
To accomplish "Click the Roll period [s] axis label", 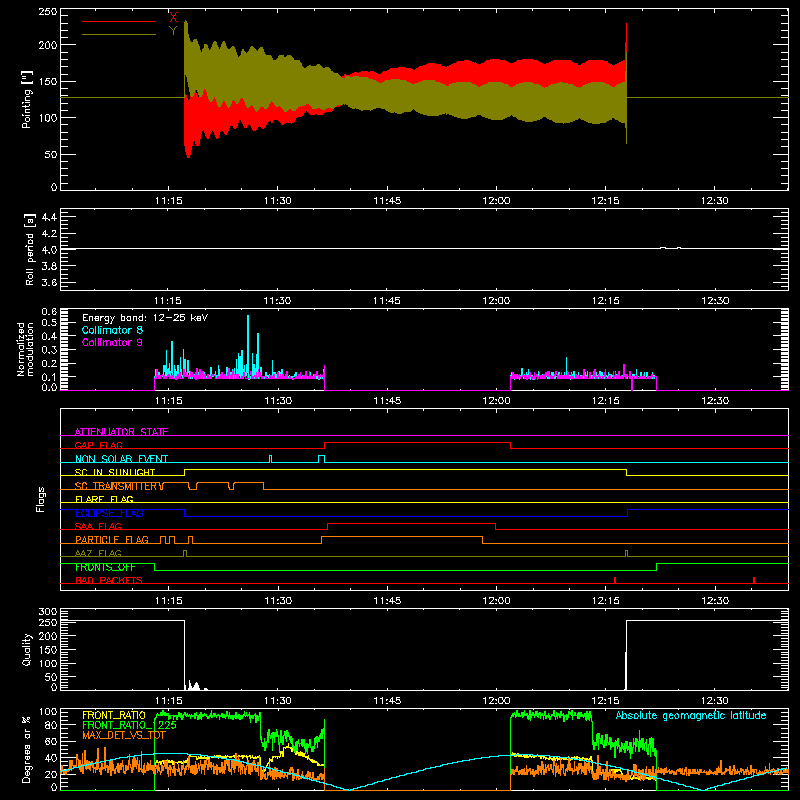I will (x=29, y=249).
